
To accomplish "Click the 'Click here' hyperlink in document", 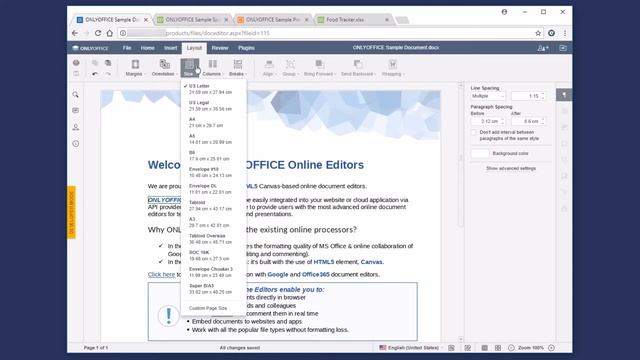I will (161, 274).
